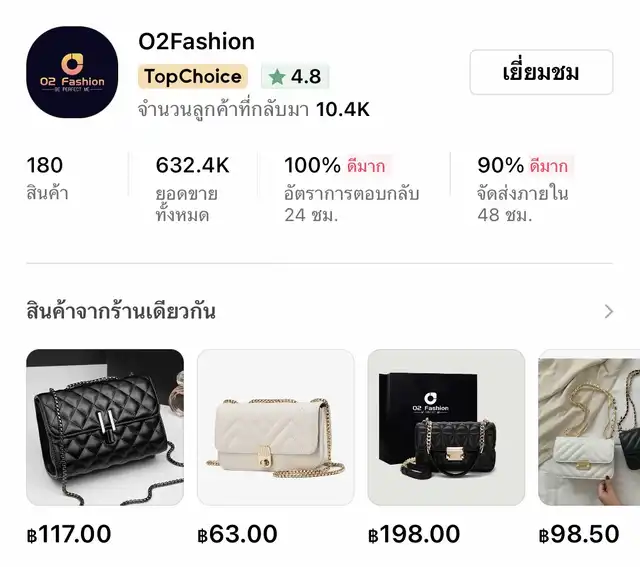
Task: Open the black quilted bag thumbnail
Action: point(105,427)
